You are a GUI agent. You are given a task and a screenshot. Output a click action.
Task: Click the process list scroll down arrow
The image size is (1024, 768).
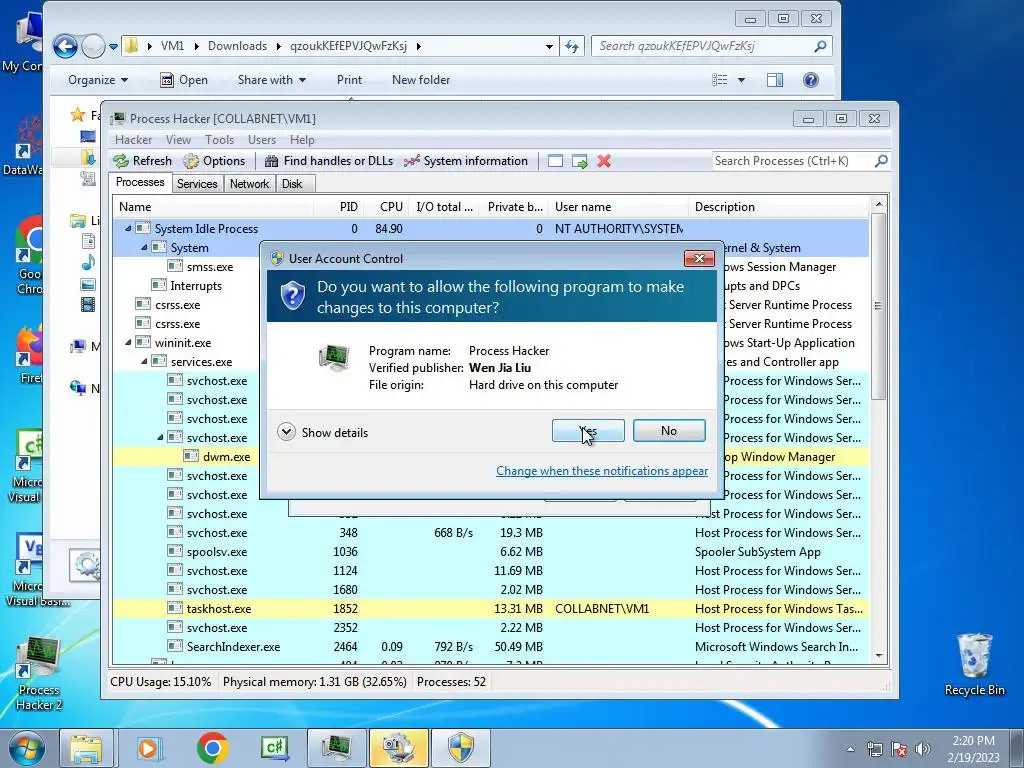[878, 655]
